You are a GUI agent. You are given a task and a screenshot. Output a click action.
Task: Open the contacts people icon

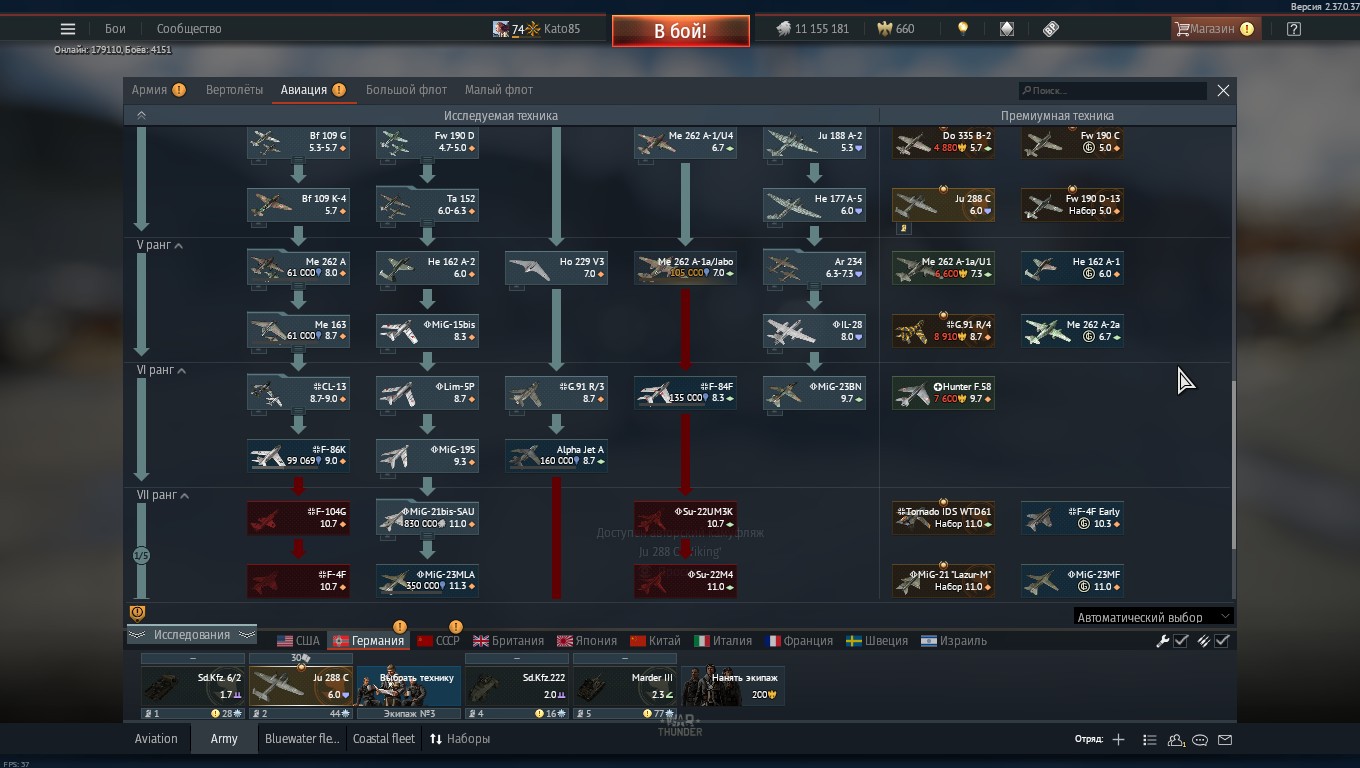tap(1176, 740)
